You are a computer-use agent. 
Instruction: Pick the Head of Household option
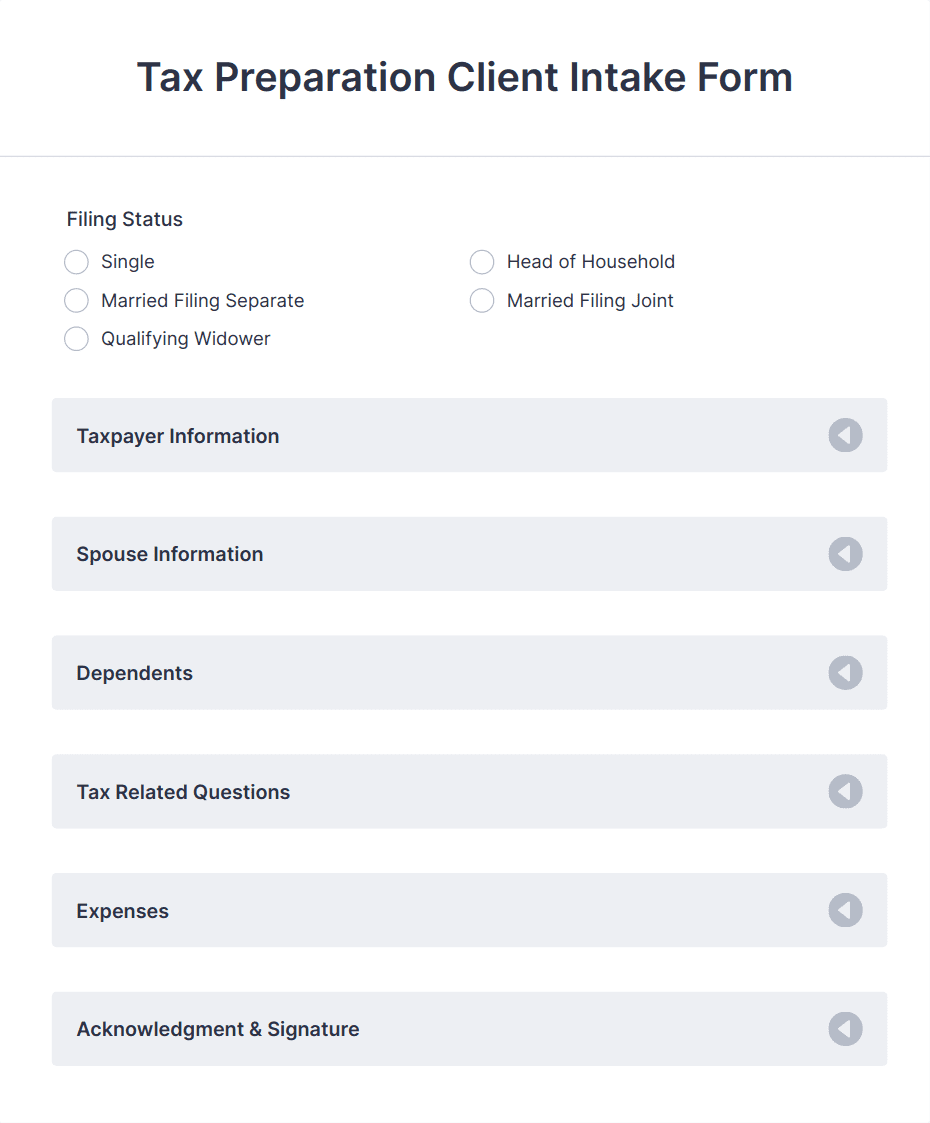(482, 262)
